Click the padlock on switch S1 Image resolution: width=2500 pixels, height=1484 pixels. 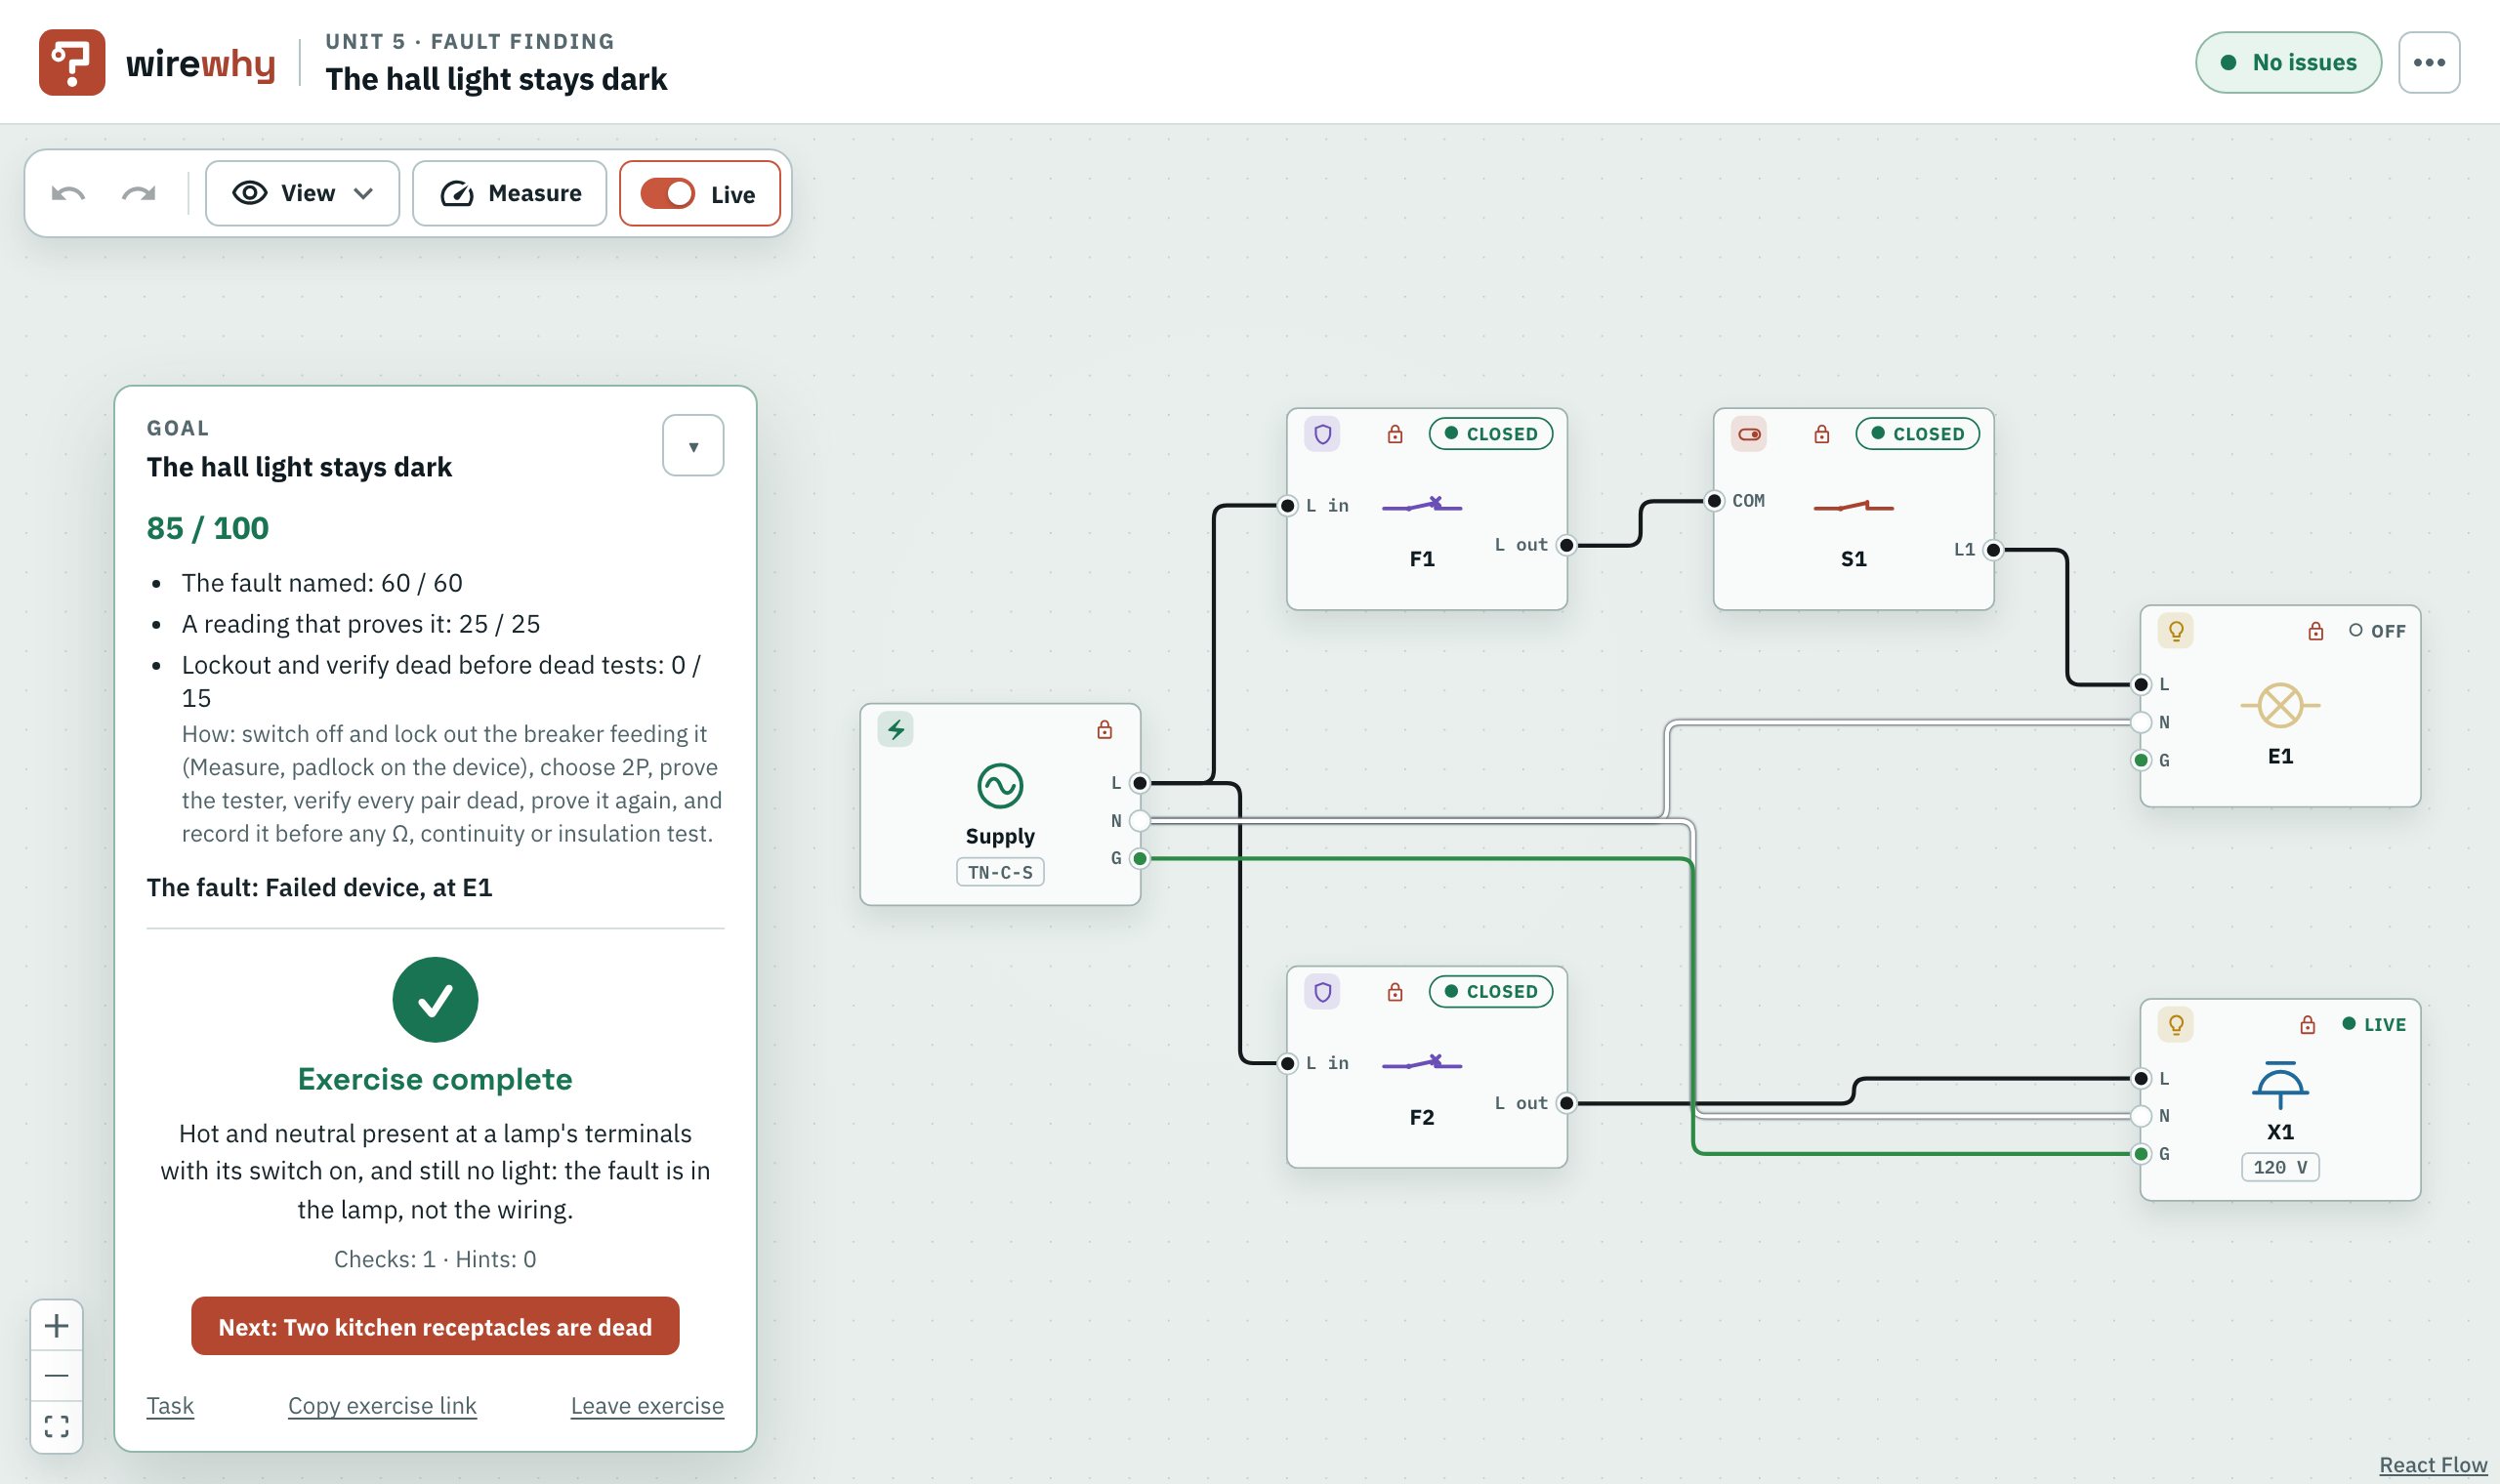tap(1822, 434)
